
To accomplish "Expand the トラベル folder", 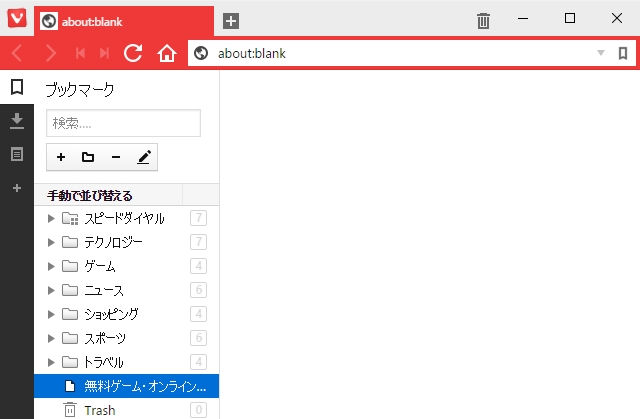I will [x=51, y=362].
